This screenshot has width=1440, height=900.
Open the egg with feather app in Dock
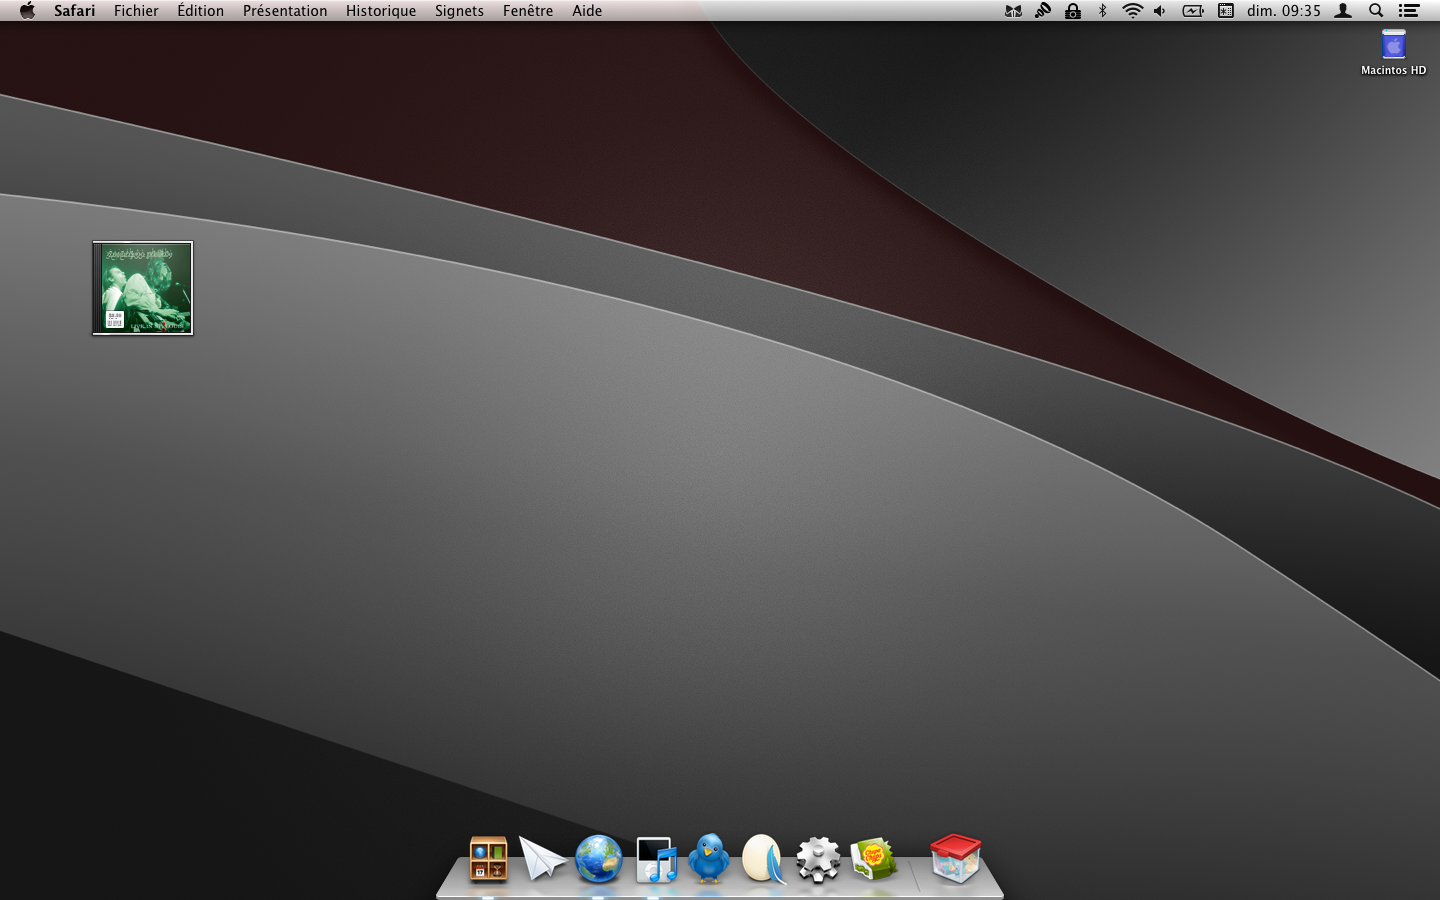(x=764, y=859)
